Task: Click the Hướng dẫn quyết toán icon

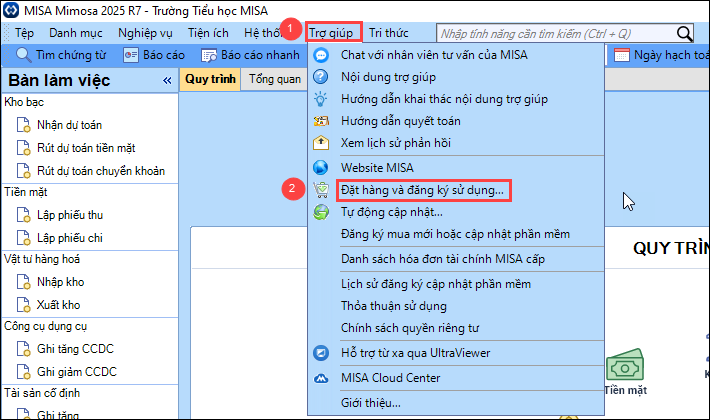Action: point(321,121)
